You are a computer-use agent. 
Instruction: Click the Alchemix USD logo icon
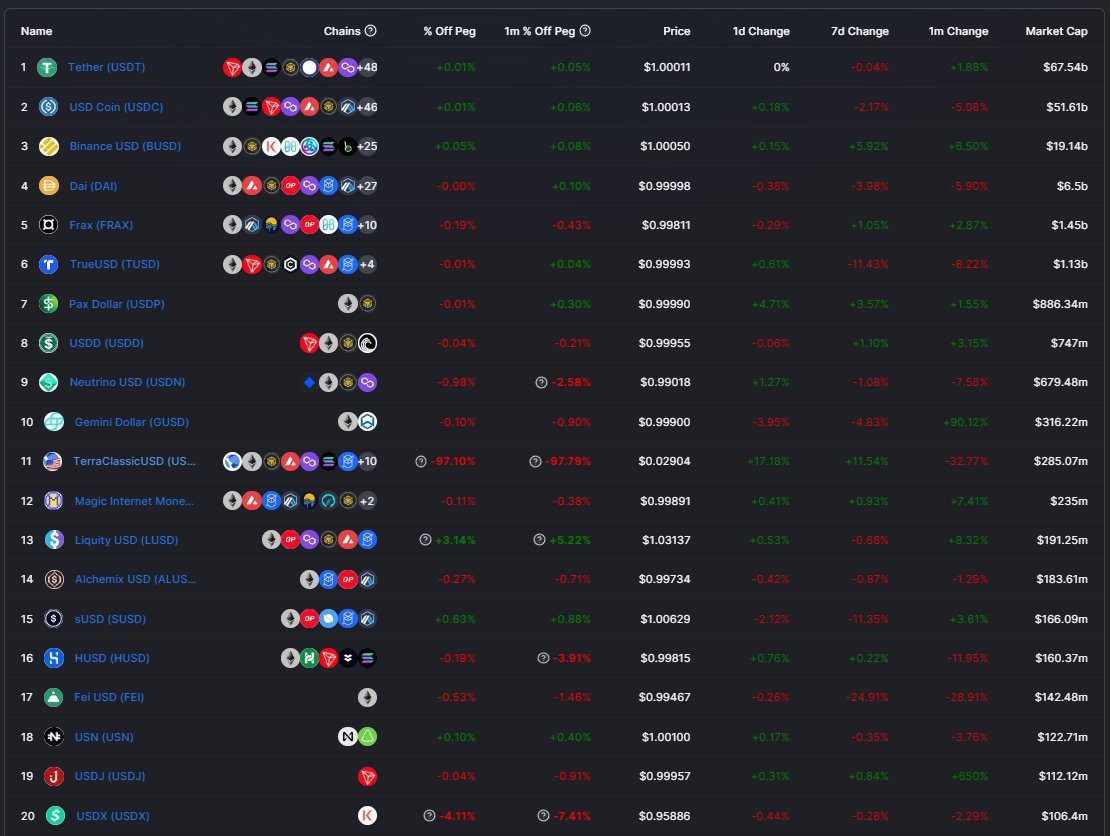pyautogui.click(x=54, y=579)
